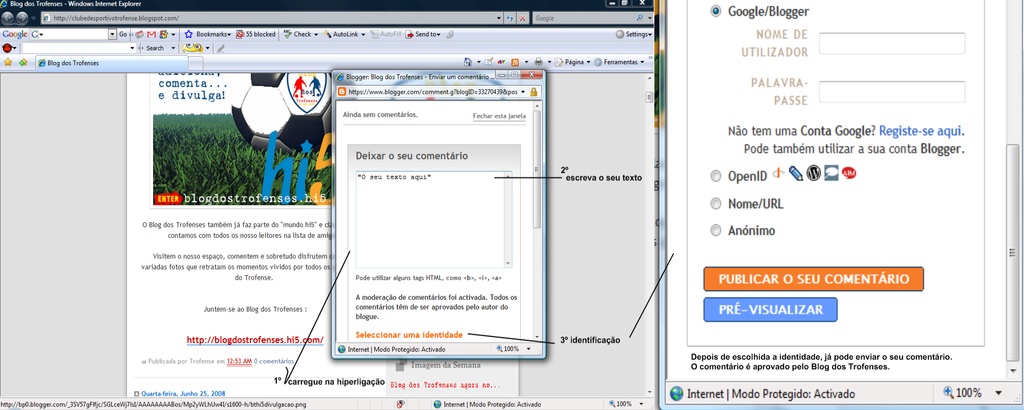Click the Publicar o seu comentário button
This screenshot has height=410, width=1024.
pos(812,278)
